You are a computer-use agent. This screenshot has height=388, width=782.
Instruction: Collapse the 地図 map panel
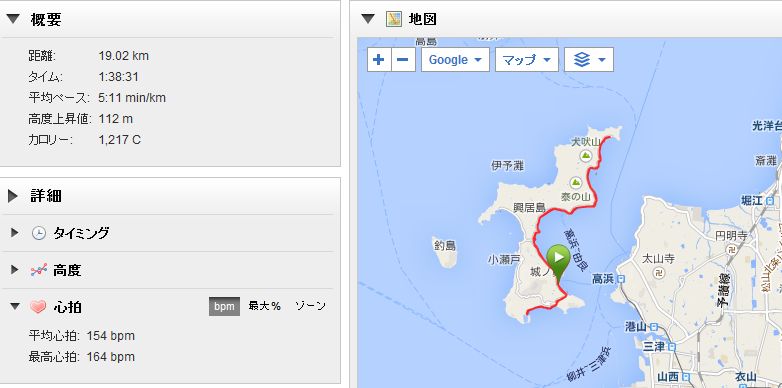(x=368, y=19)
